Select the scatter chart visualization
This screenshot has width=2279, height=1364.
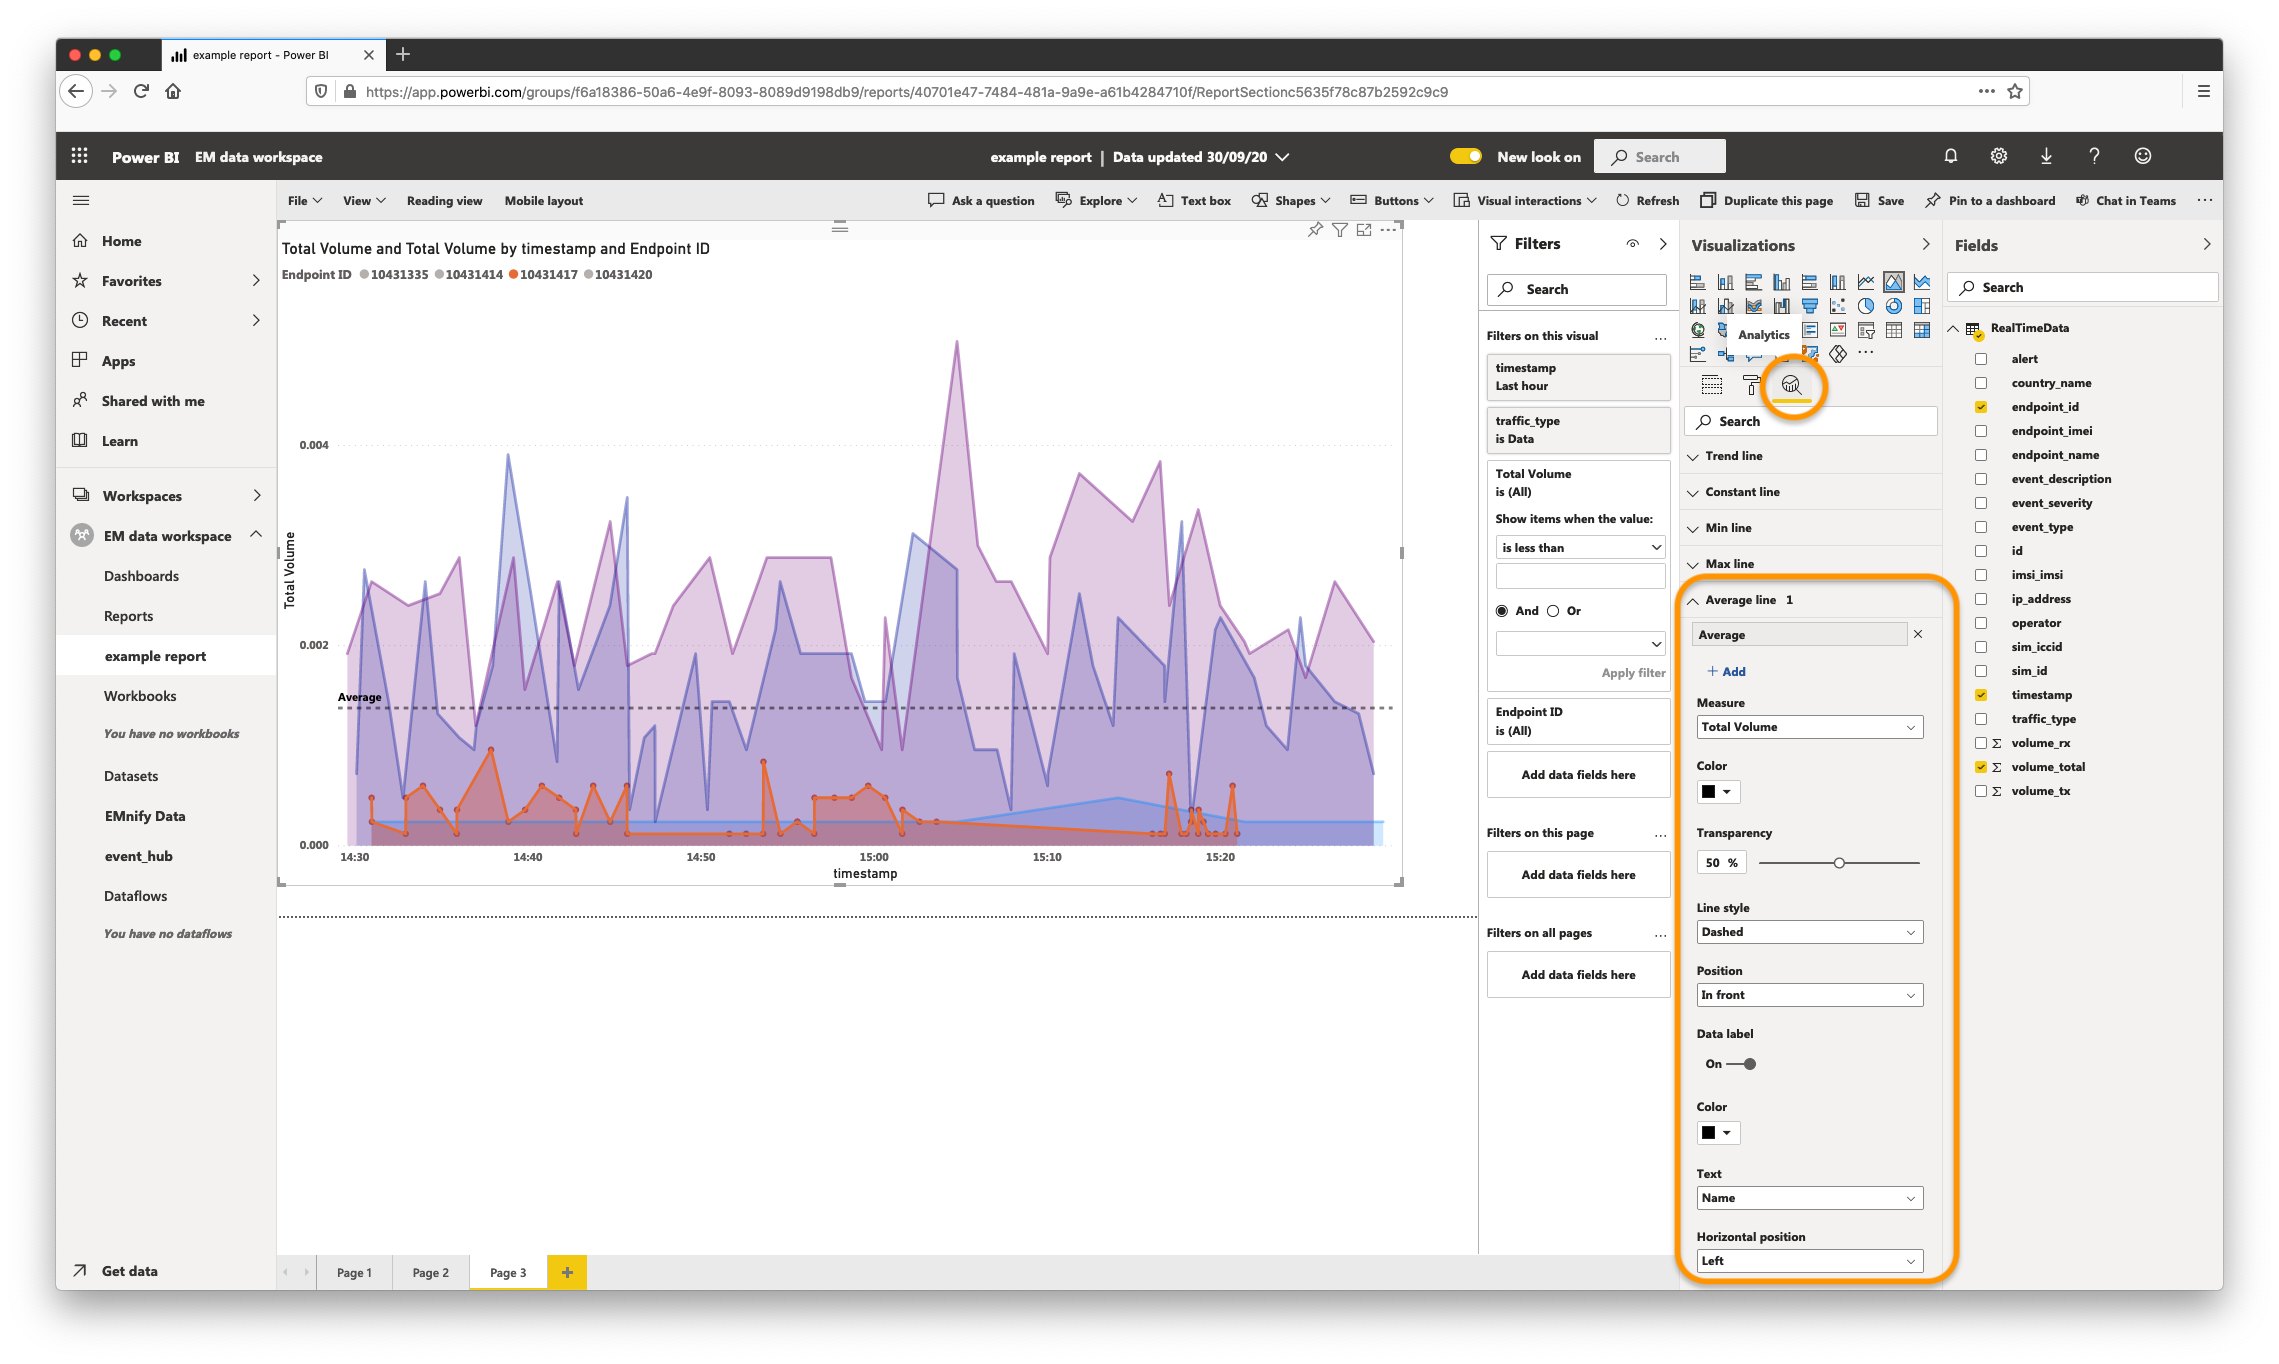(1838, 306)
